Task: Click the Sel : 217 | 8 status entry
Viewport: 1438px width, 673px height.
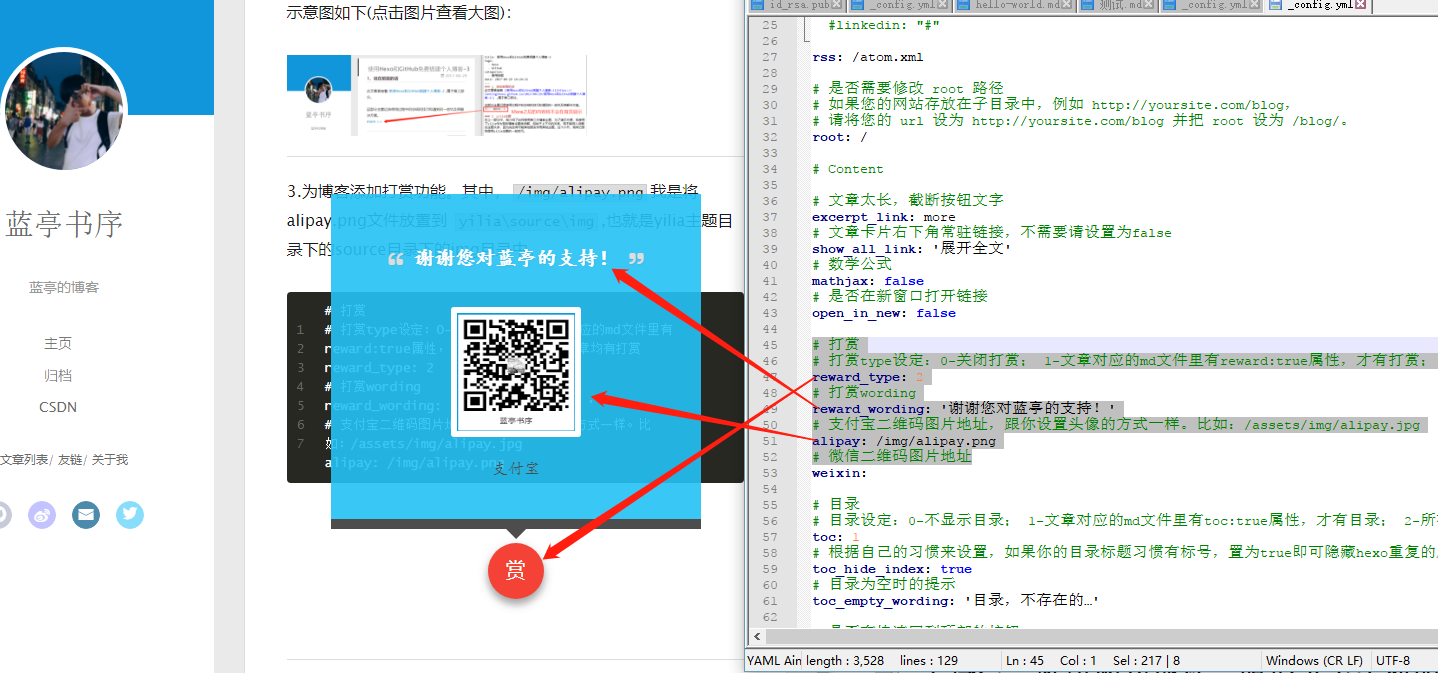Action: coord(1147,660)
